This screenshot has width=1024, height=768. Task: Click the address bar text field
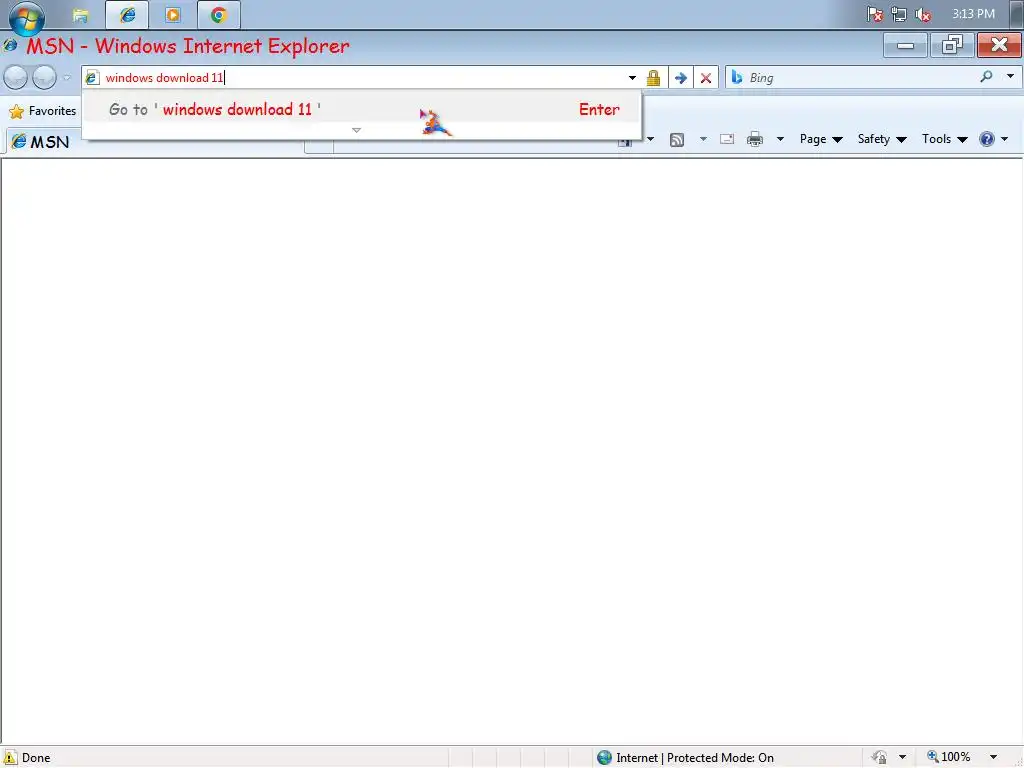point(362,78)
